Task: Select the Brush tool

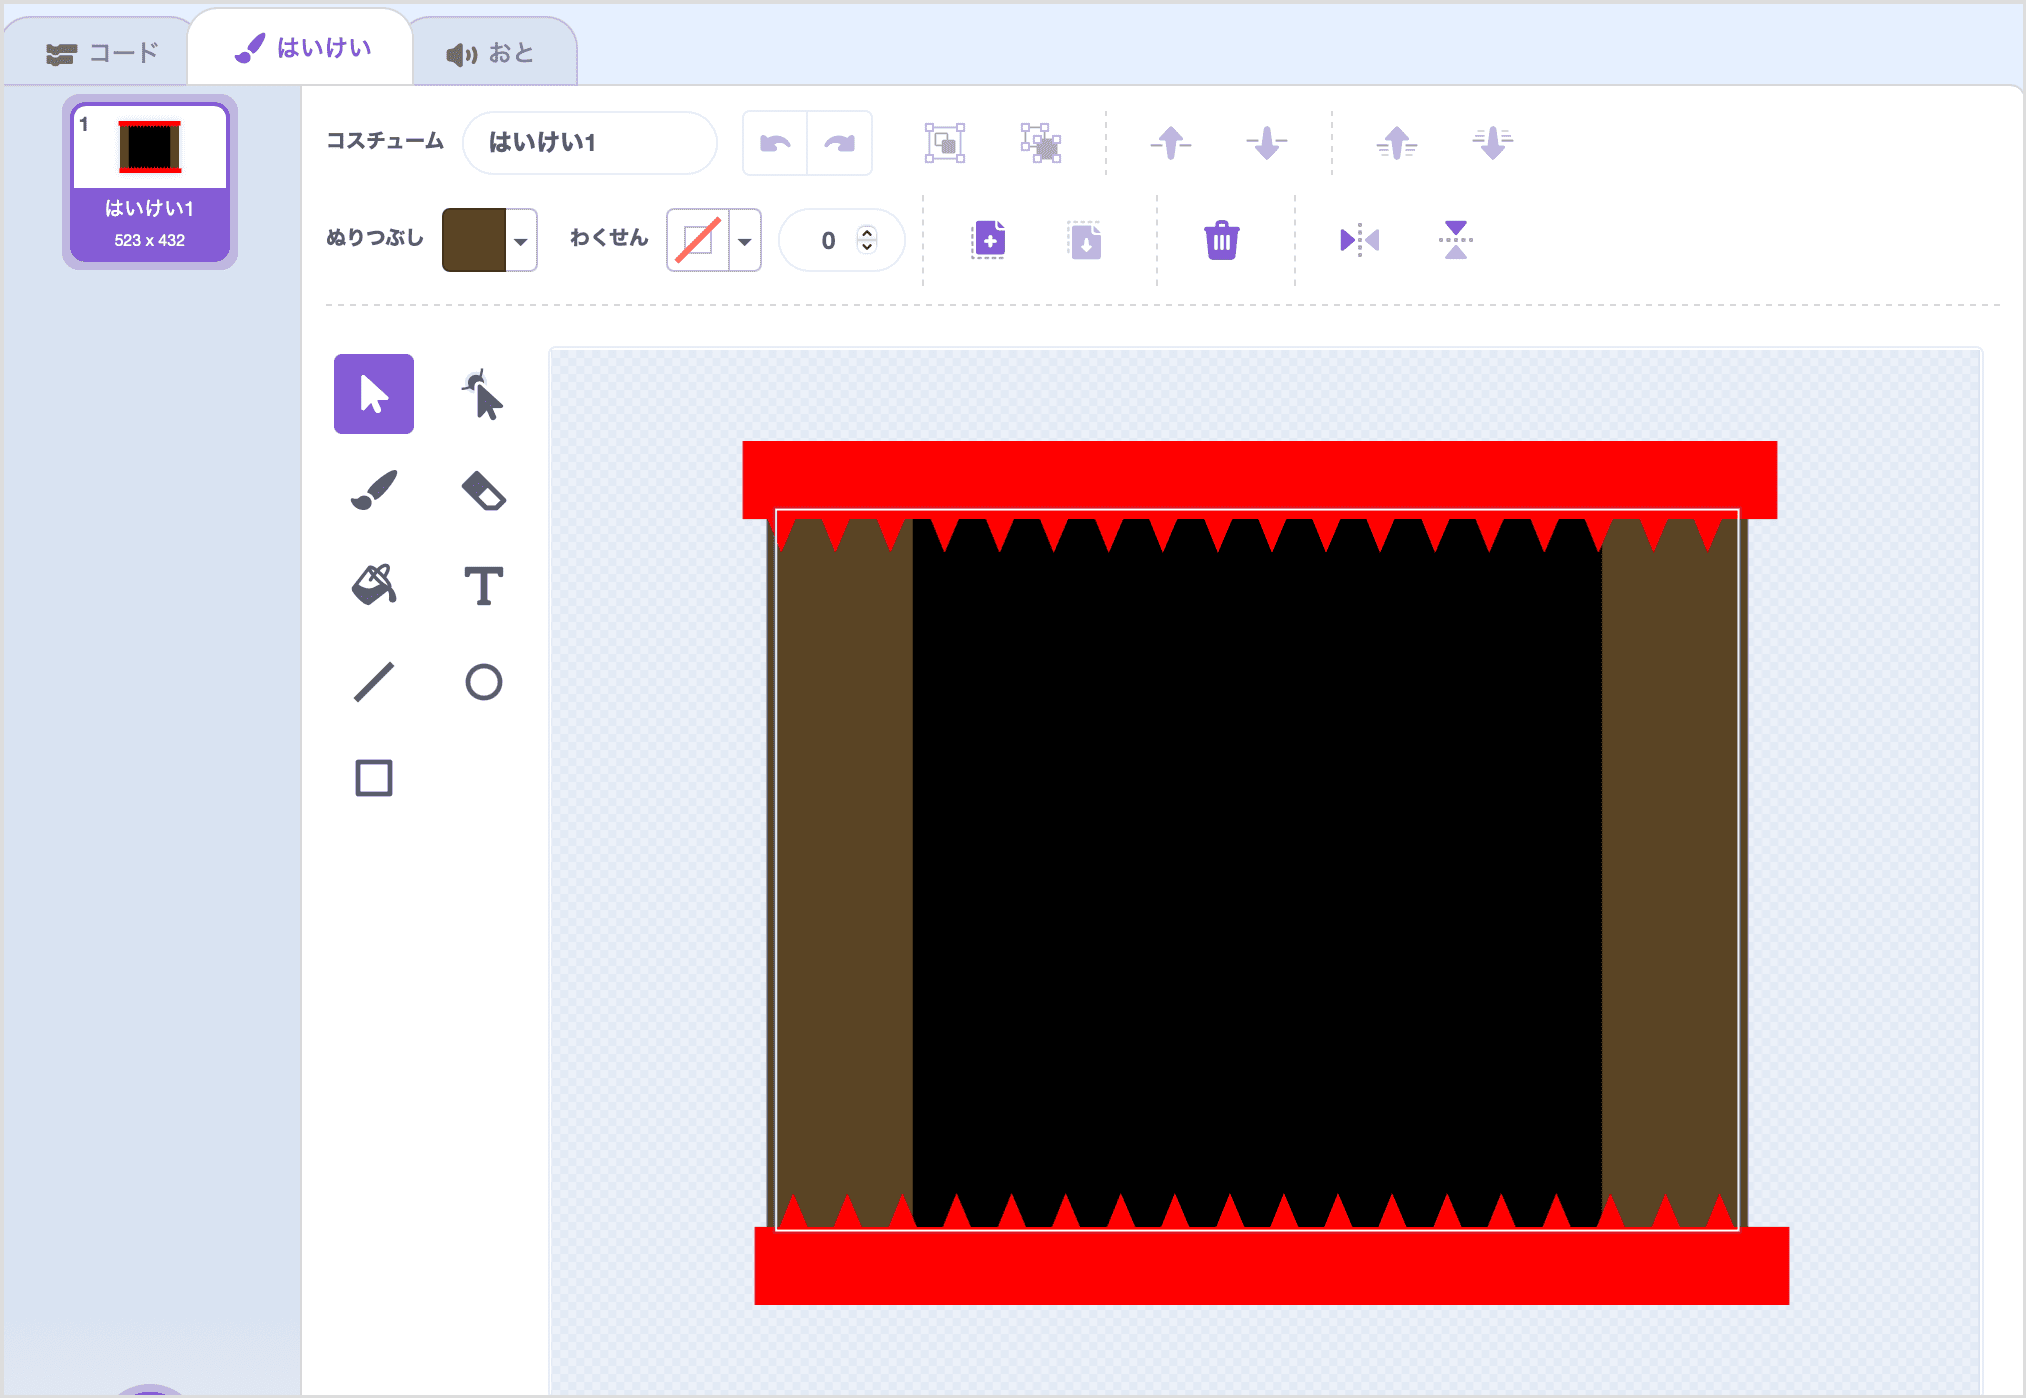Action: pyautogui.click(x=373, y=490)
